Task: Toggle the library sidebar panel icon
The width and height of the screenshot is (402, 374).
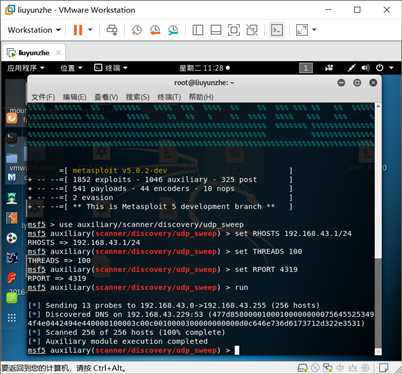Action: point(198,30)
